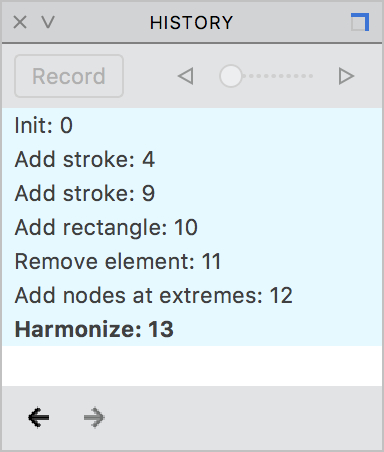Undo using the black left arrow
The height and width of the screenshot is (452, 384).
[39, 417]
